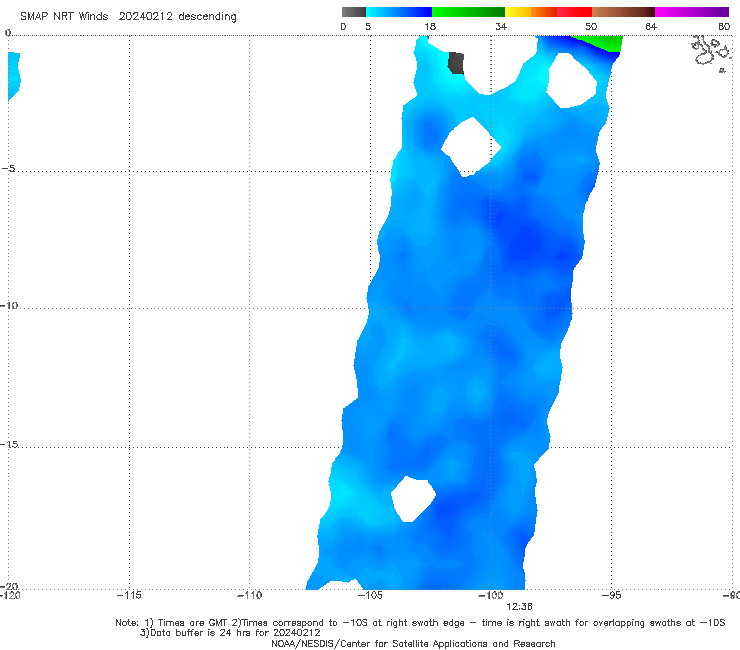
Task: Click the latitude label '-15'
Action: pyautogui.click(x=9, y=444)
